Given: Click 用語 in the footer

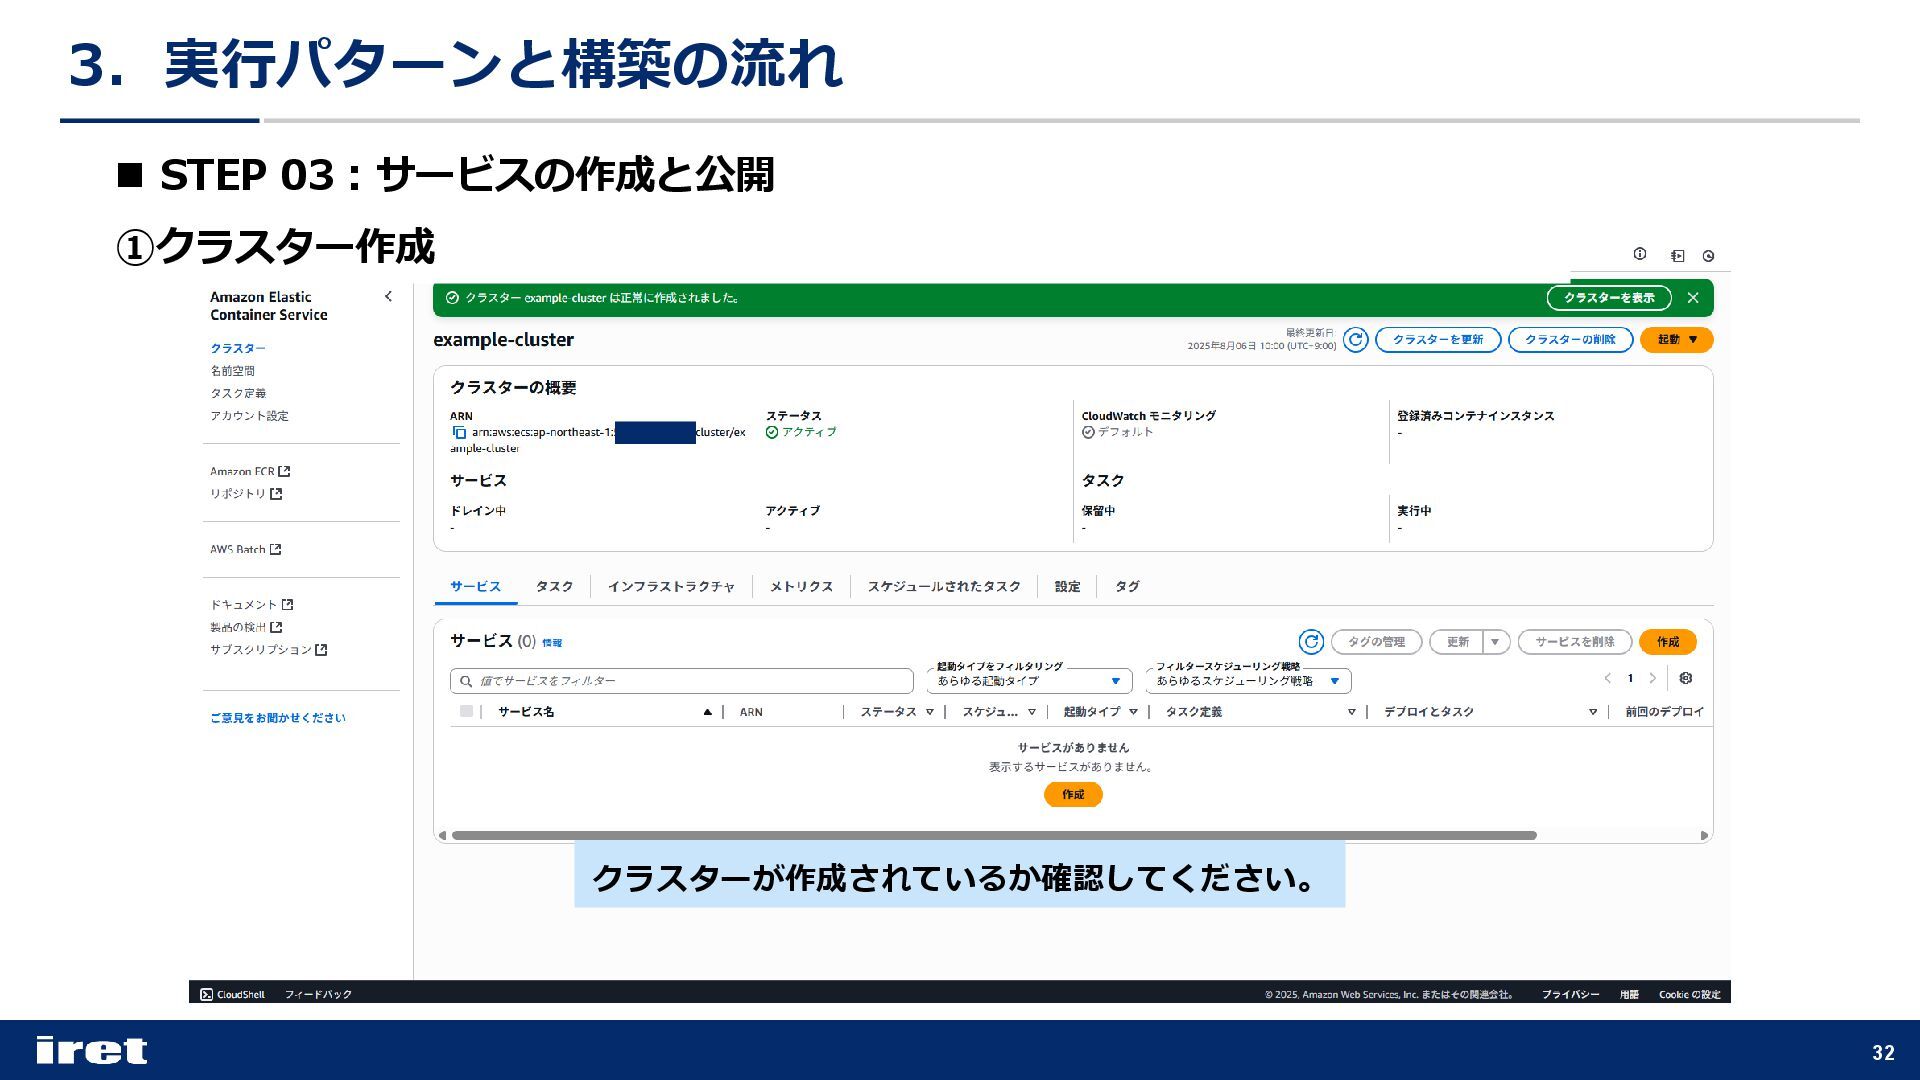Looking at the screenshot, I should point(1629,994).
